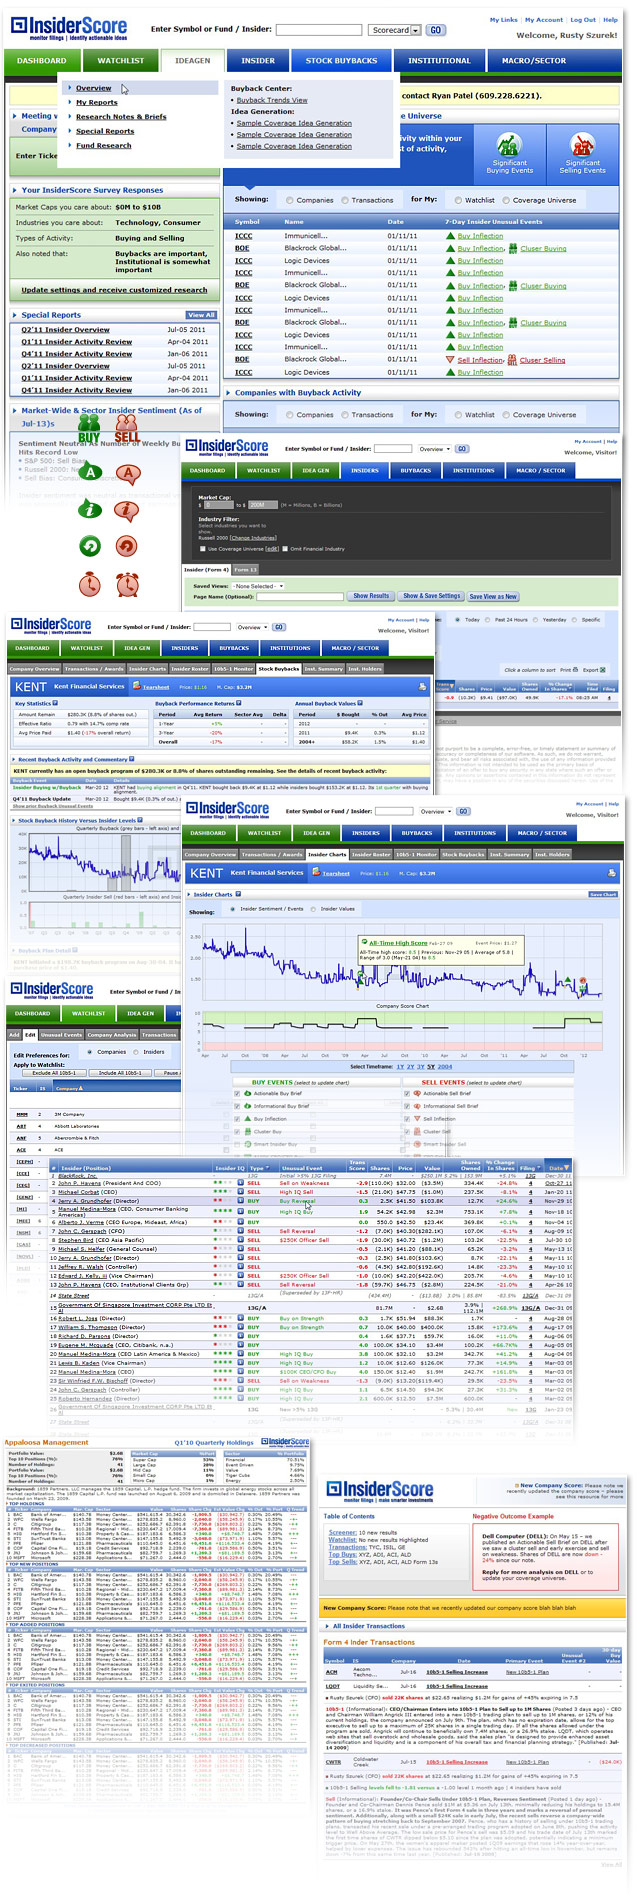
Task: Sort by the Date column arrow
Action: click(x=568, y=1167)
